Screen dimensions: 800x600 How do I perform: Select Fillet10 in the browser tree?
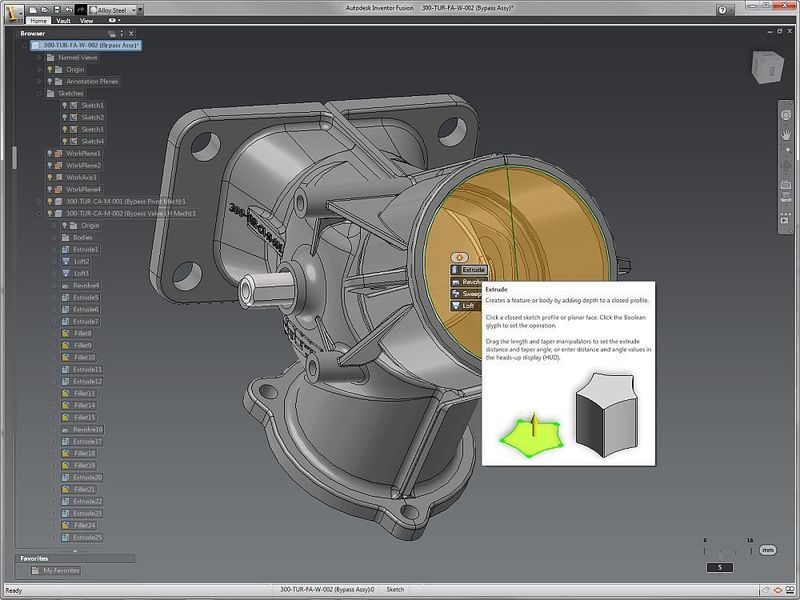(x=85, y=358)
